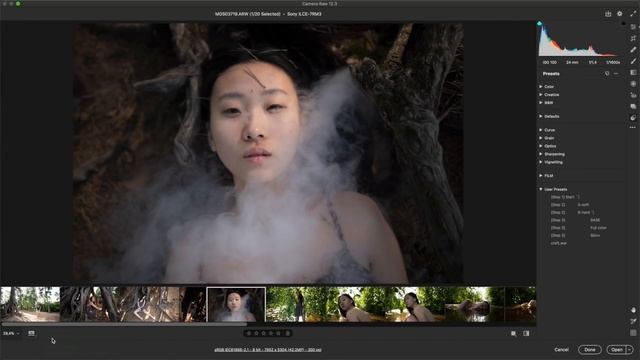Click the filmstrip horizontal scrollbar
This screenshot has height=360, width=640.
[x=124, y=324]
